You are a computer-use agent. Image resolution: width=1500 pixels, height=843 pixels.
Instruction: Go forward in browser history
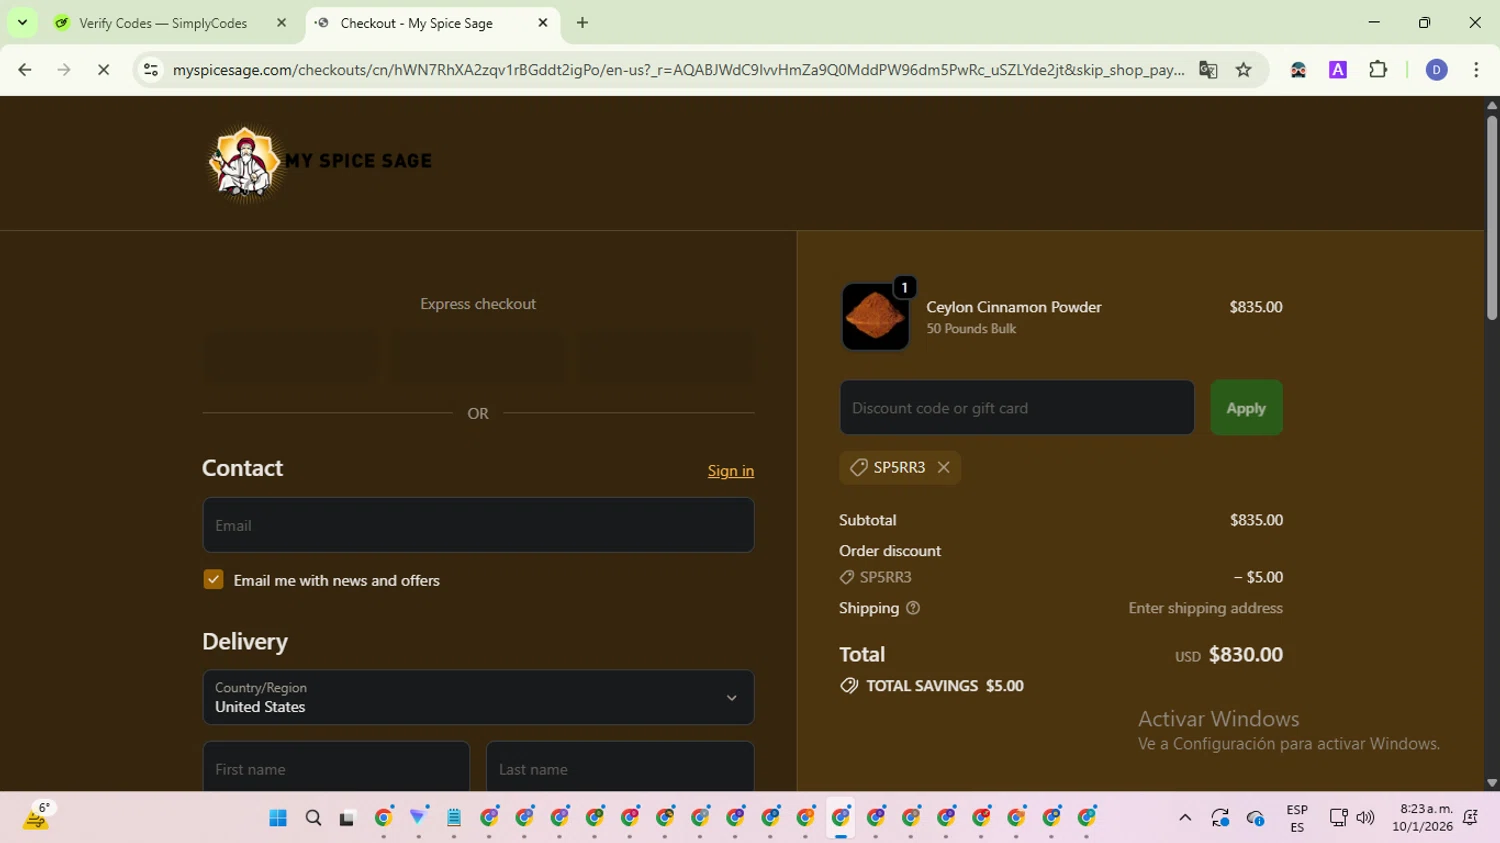tap(64, 69)
